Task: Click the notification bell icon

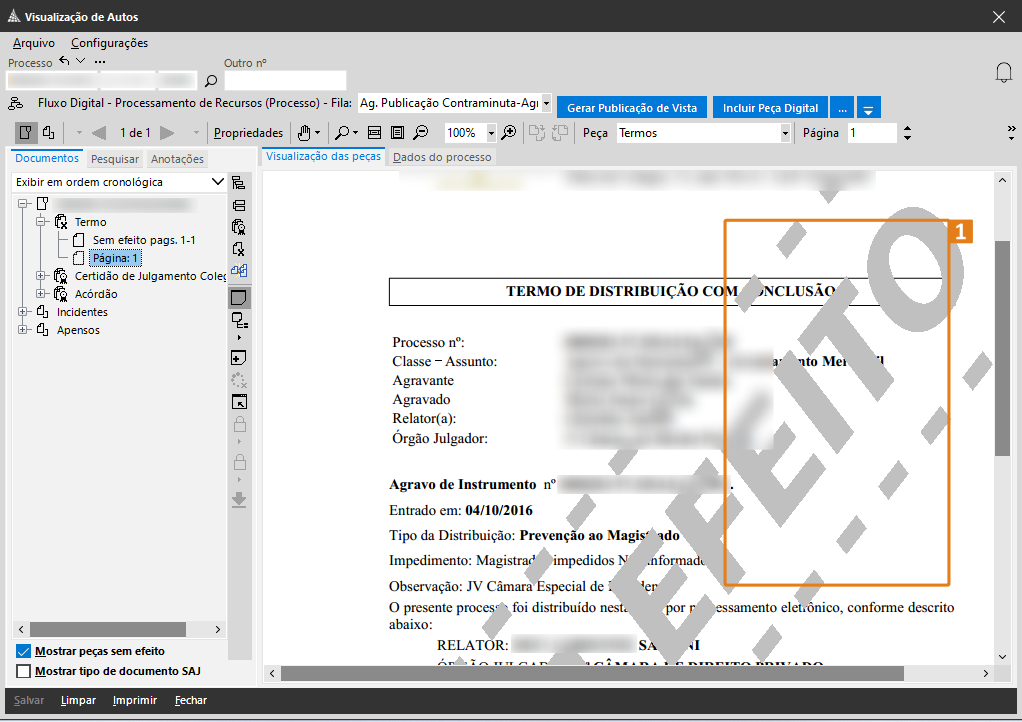Action: 1004,72
